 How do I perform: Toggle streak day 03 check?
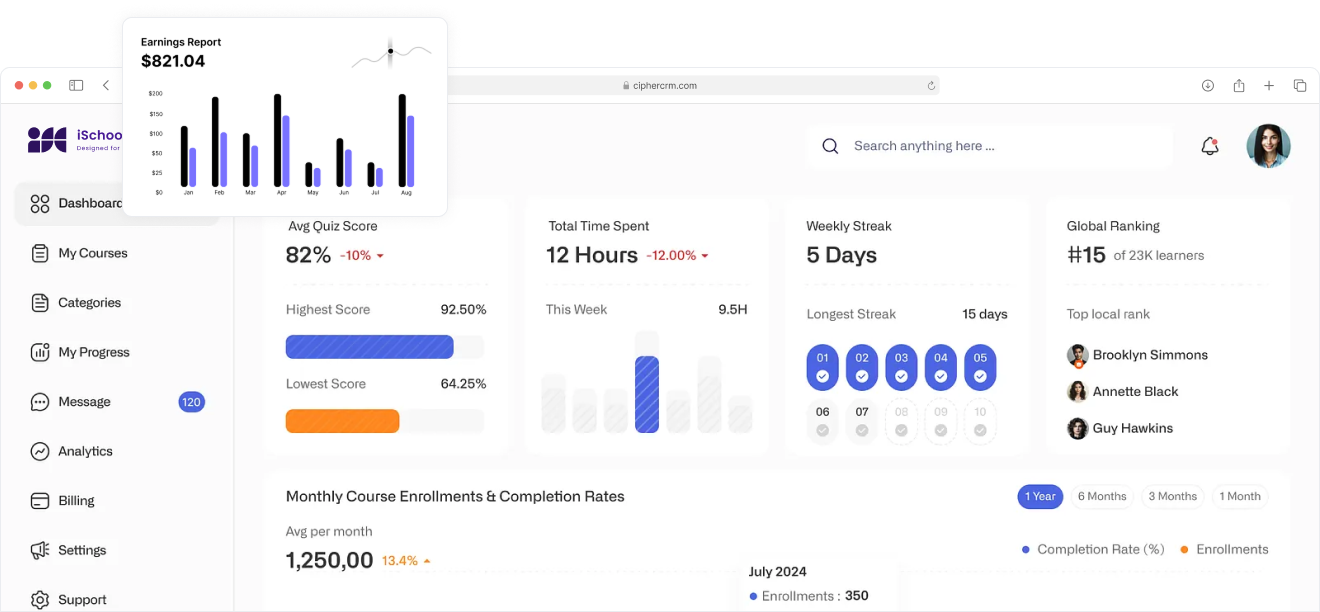point(901,377)
